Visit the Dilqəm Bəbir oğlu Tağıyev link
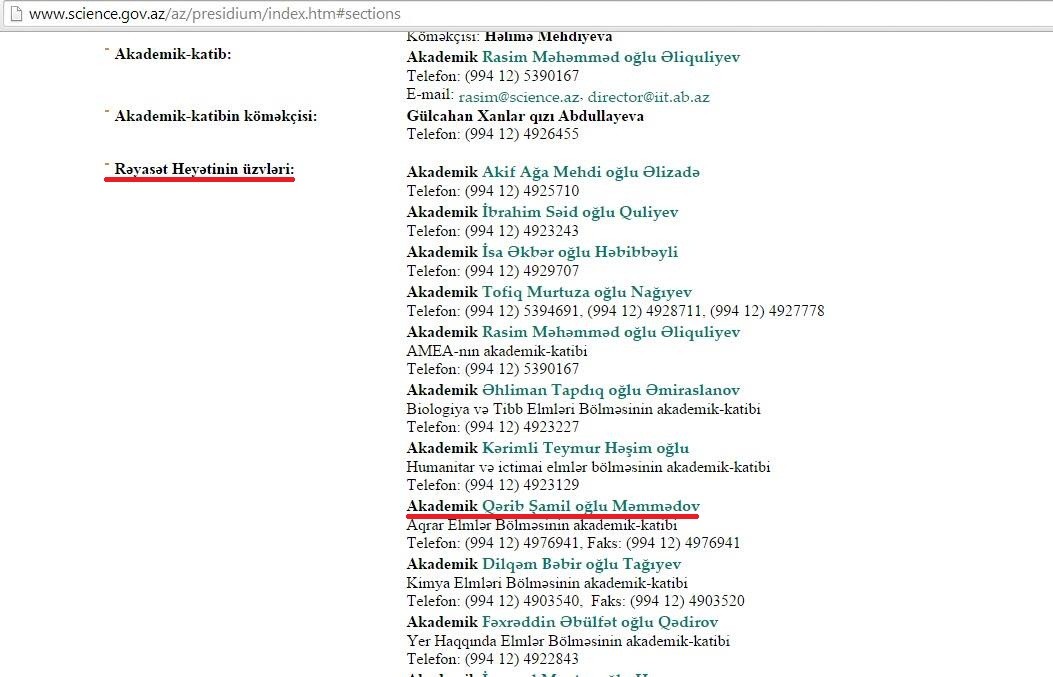The image size is (1053, 677). pyautogui.click(x=581, y=565)
